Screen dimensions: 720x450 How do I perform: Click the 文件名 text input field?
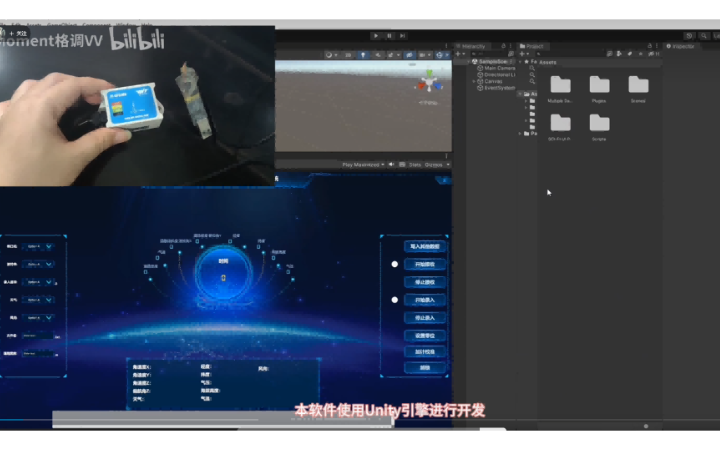[38, 336]
